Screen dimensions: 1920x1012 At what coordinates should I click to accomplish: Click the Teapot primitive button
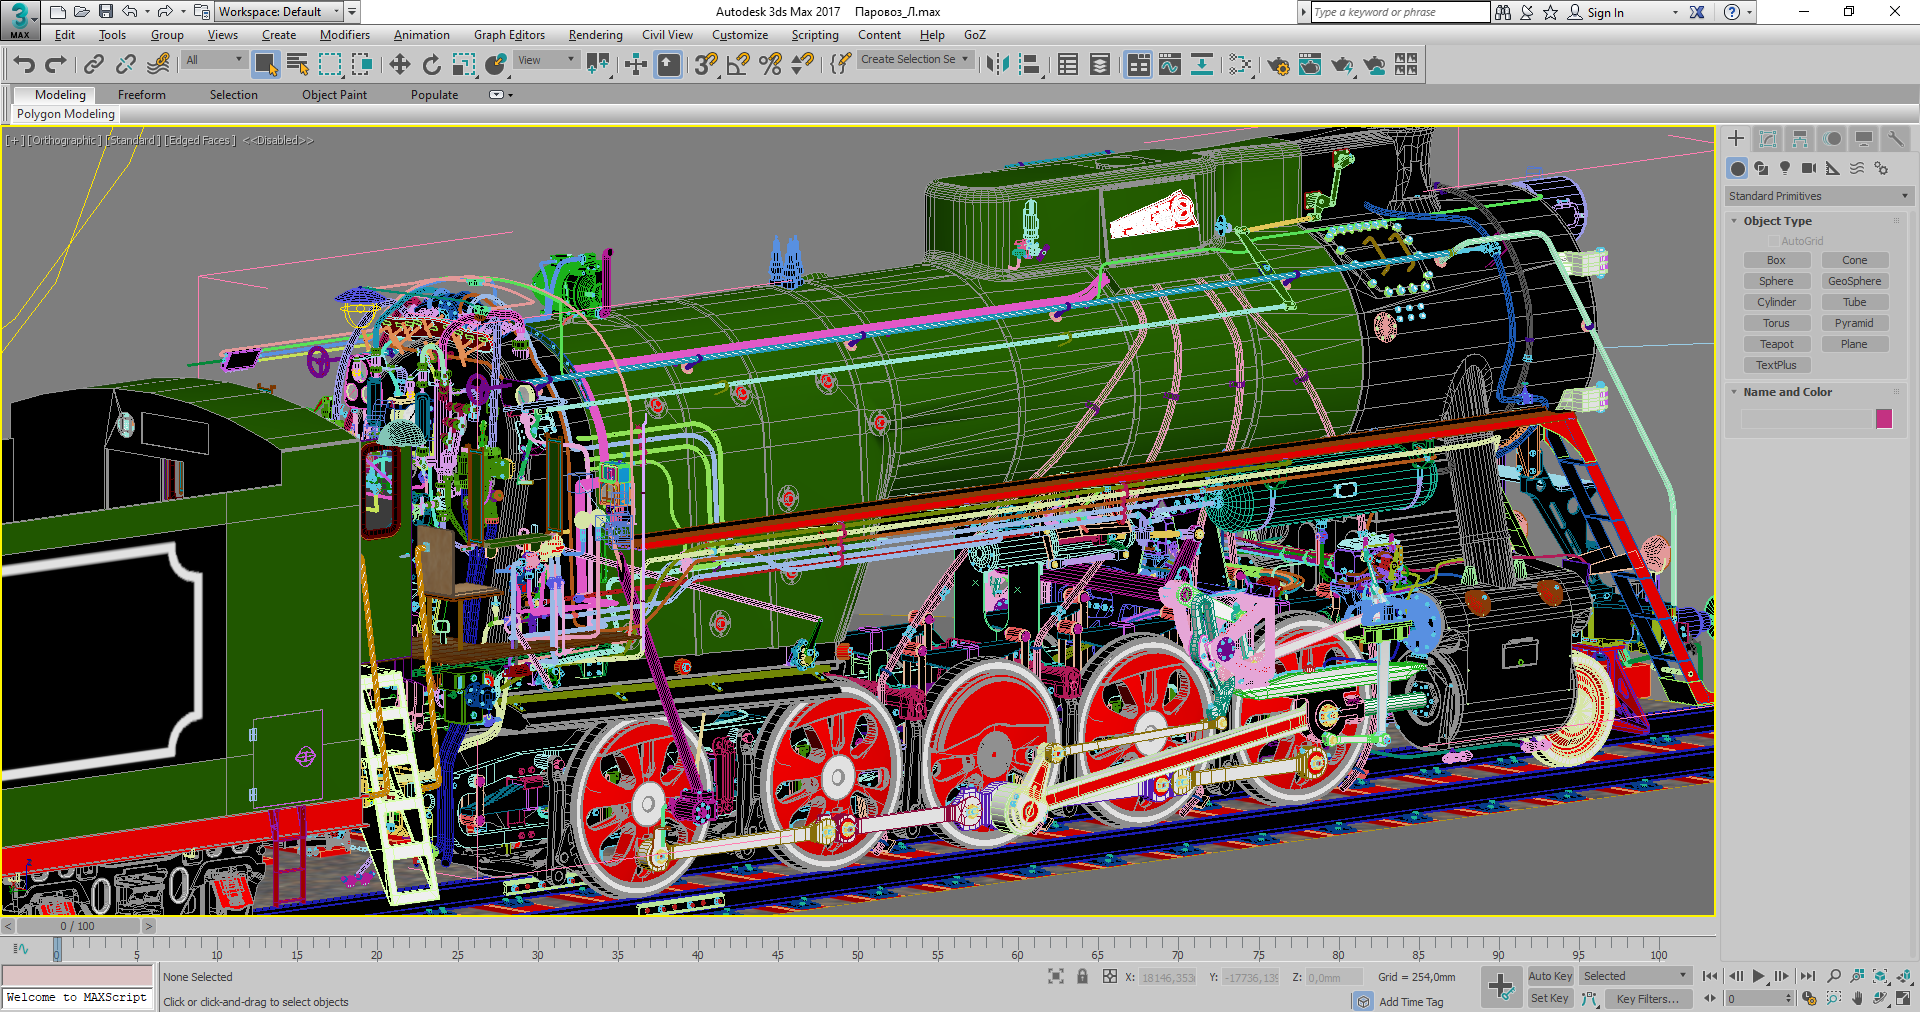tap(1776, 344)
